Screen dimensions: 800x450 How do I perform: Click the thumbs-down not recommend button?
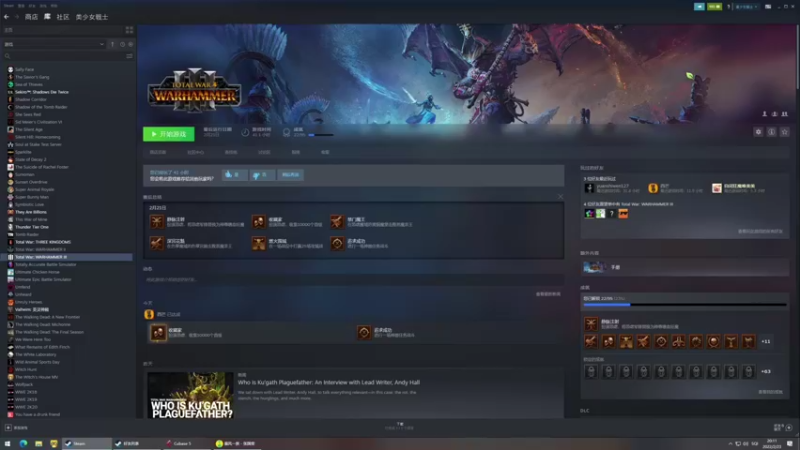[x=261, y=174]
